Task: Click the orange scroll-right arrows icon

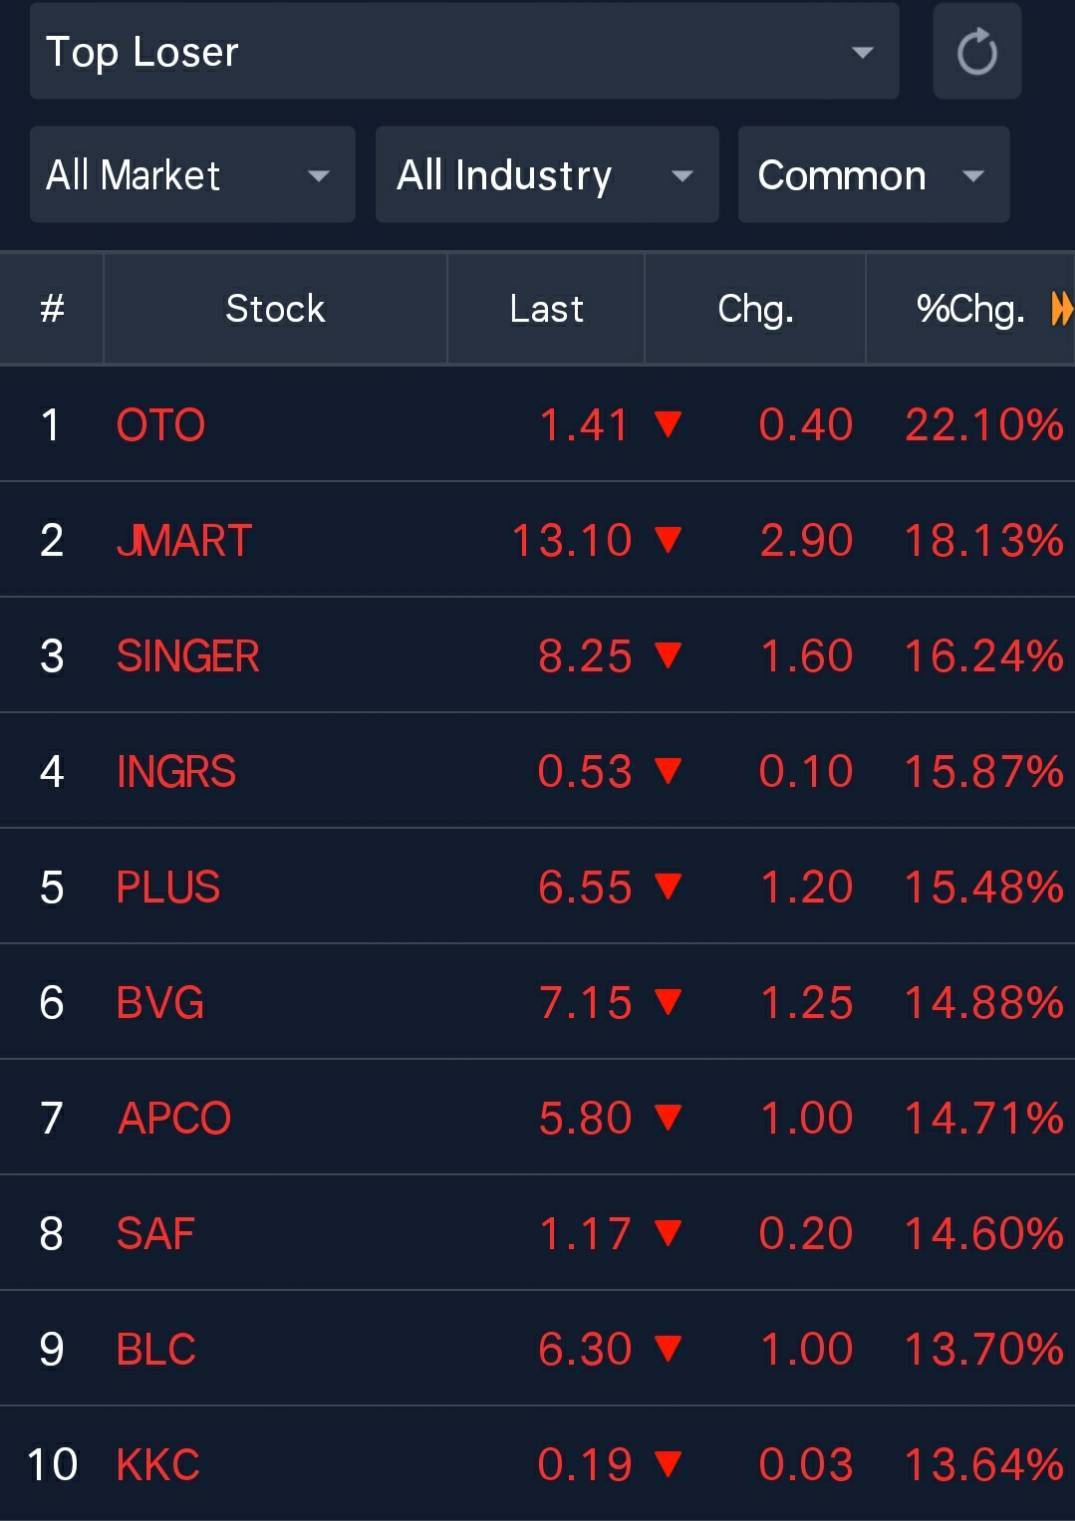Action: point(1061,309)
